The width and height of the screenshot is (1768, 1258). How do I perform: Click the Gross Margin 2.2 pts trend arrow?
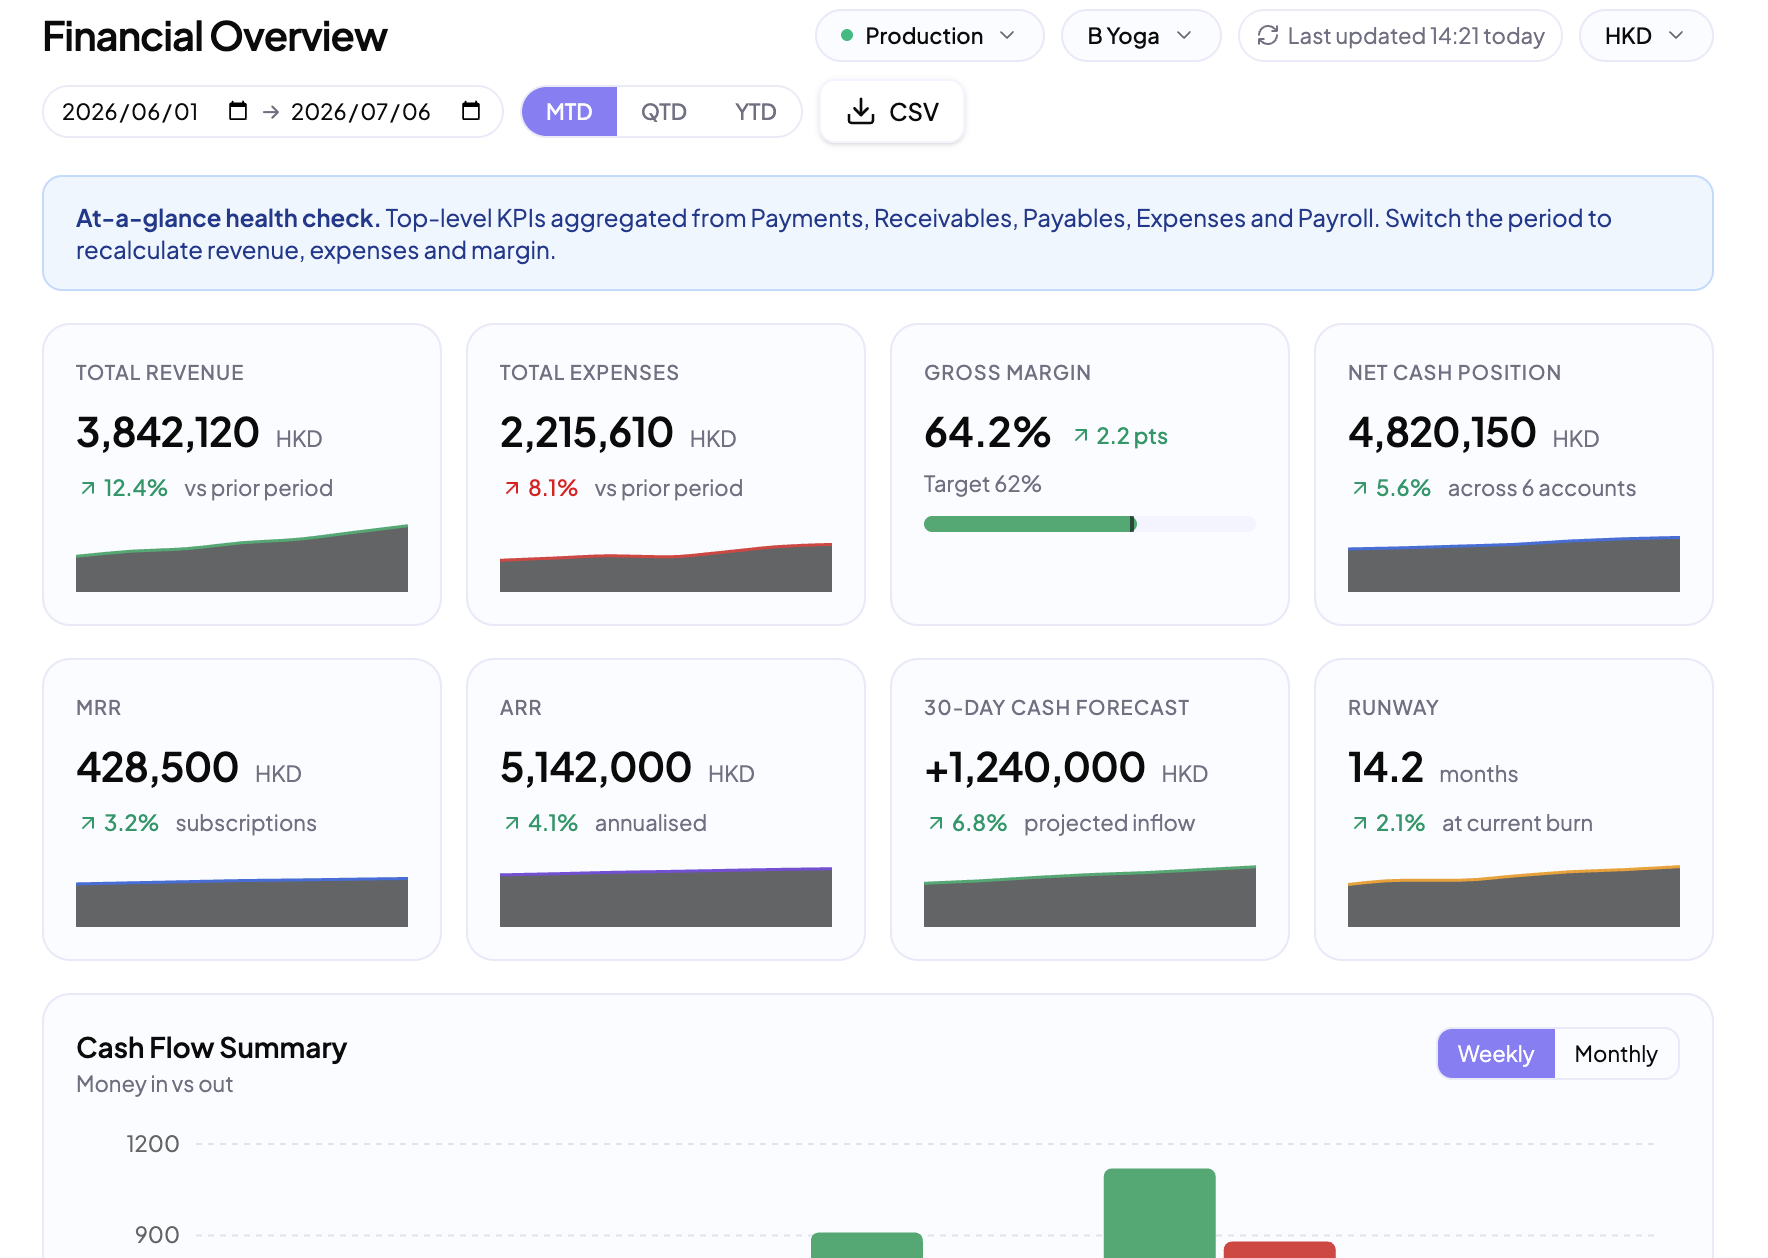[x=1081, y=436]
